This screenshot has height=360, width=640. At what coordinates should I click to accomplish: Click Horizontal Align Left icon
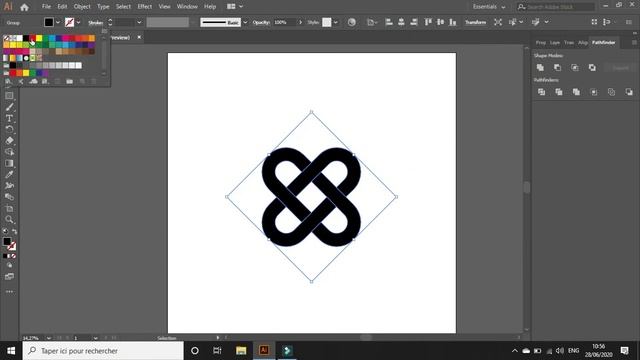point(389,22)
